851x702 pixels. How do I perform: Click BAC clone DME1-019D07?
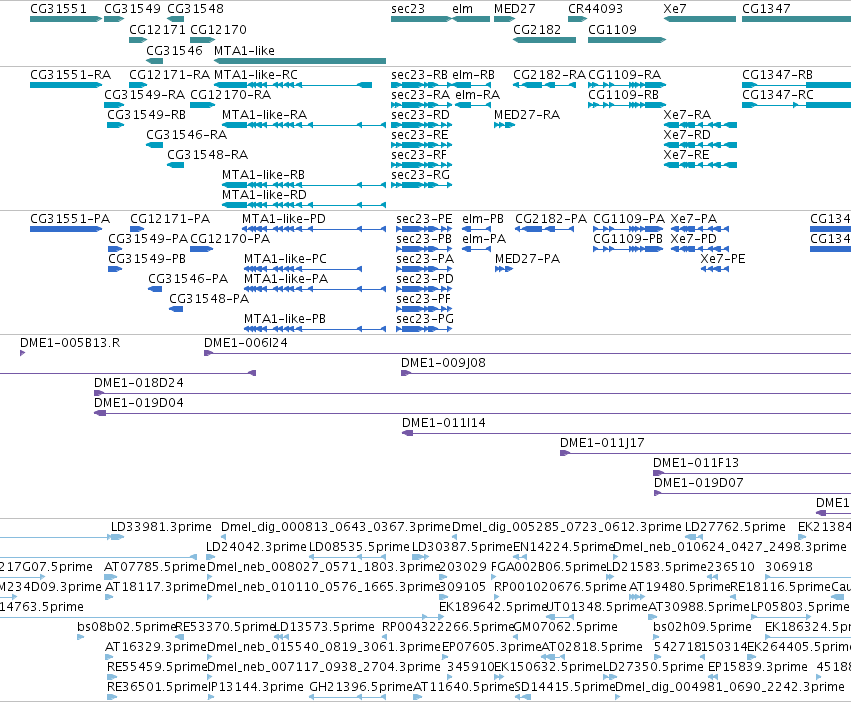[752, 493]
